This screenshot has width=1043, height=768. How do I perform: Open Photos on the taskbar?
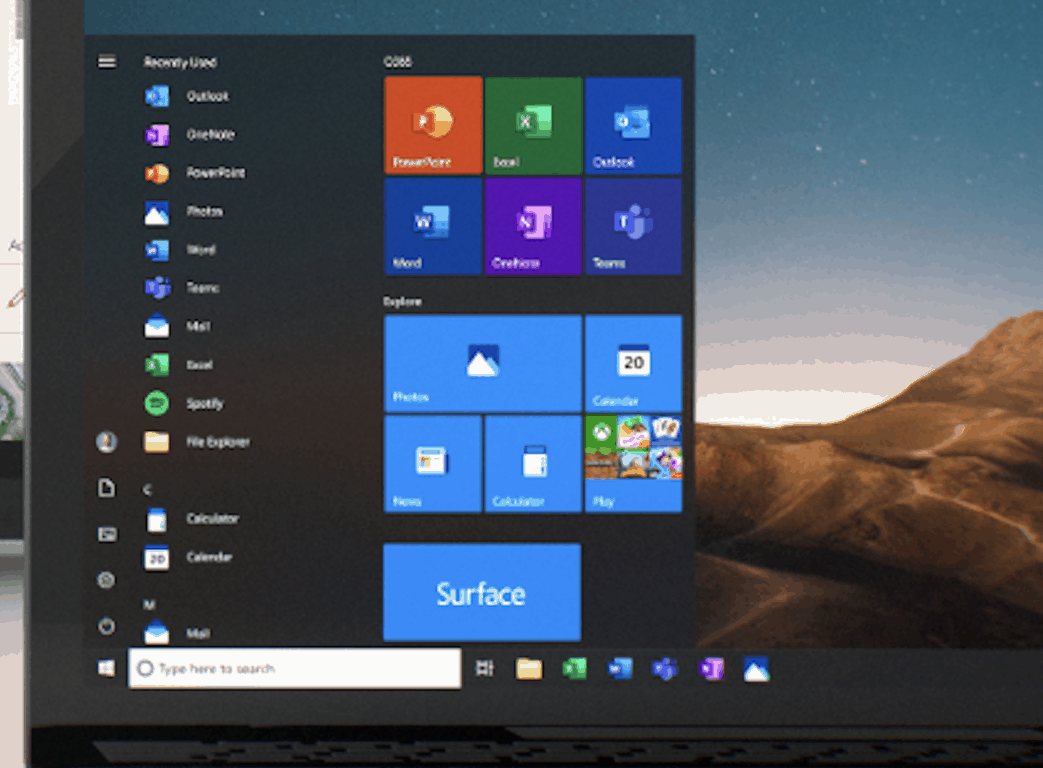click(756, 669)
